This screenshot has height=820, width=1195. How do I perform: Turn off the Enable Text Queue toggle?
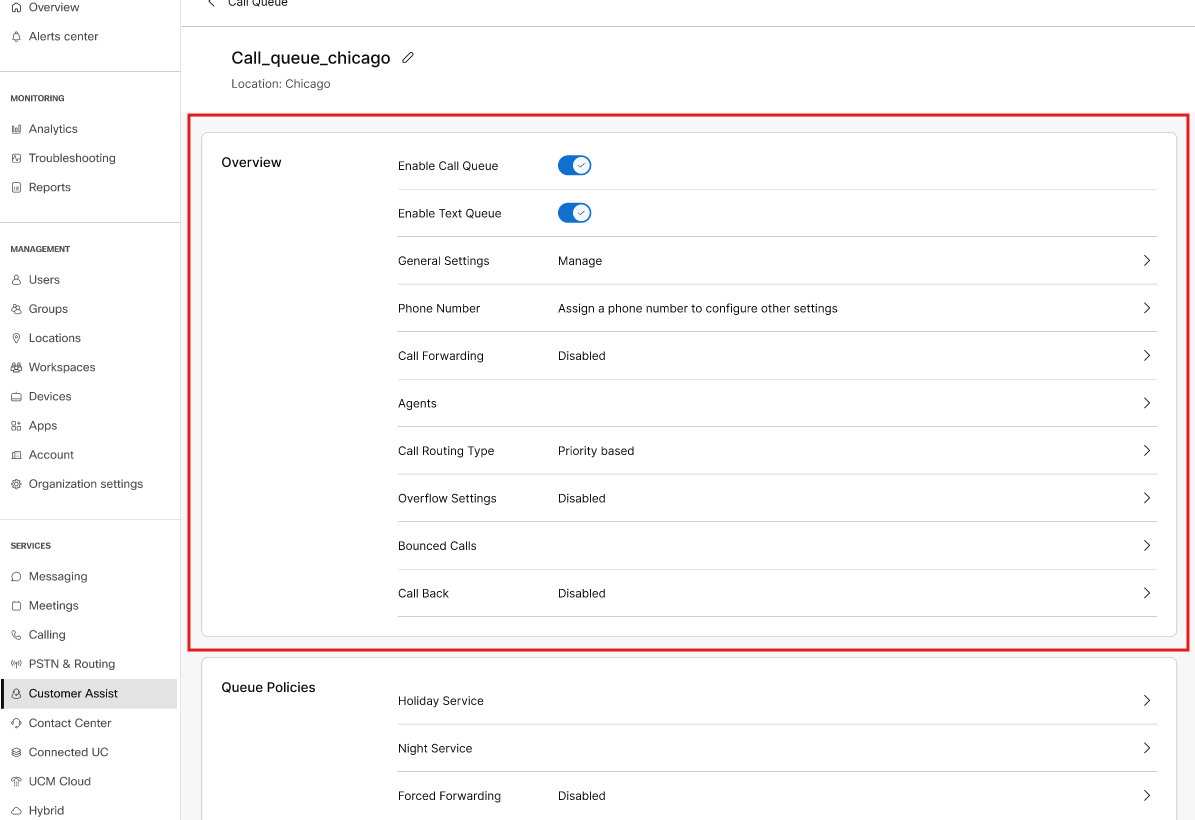tap(574, 212)
